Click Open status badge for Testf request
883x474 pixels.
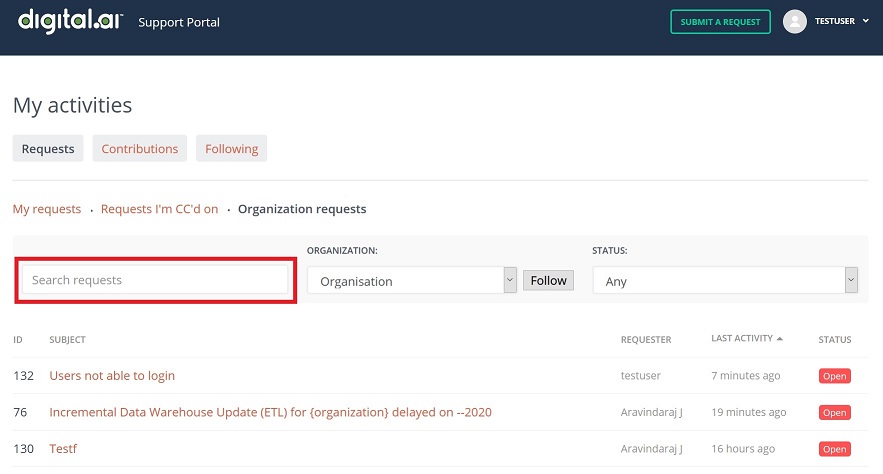834,449
